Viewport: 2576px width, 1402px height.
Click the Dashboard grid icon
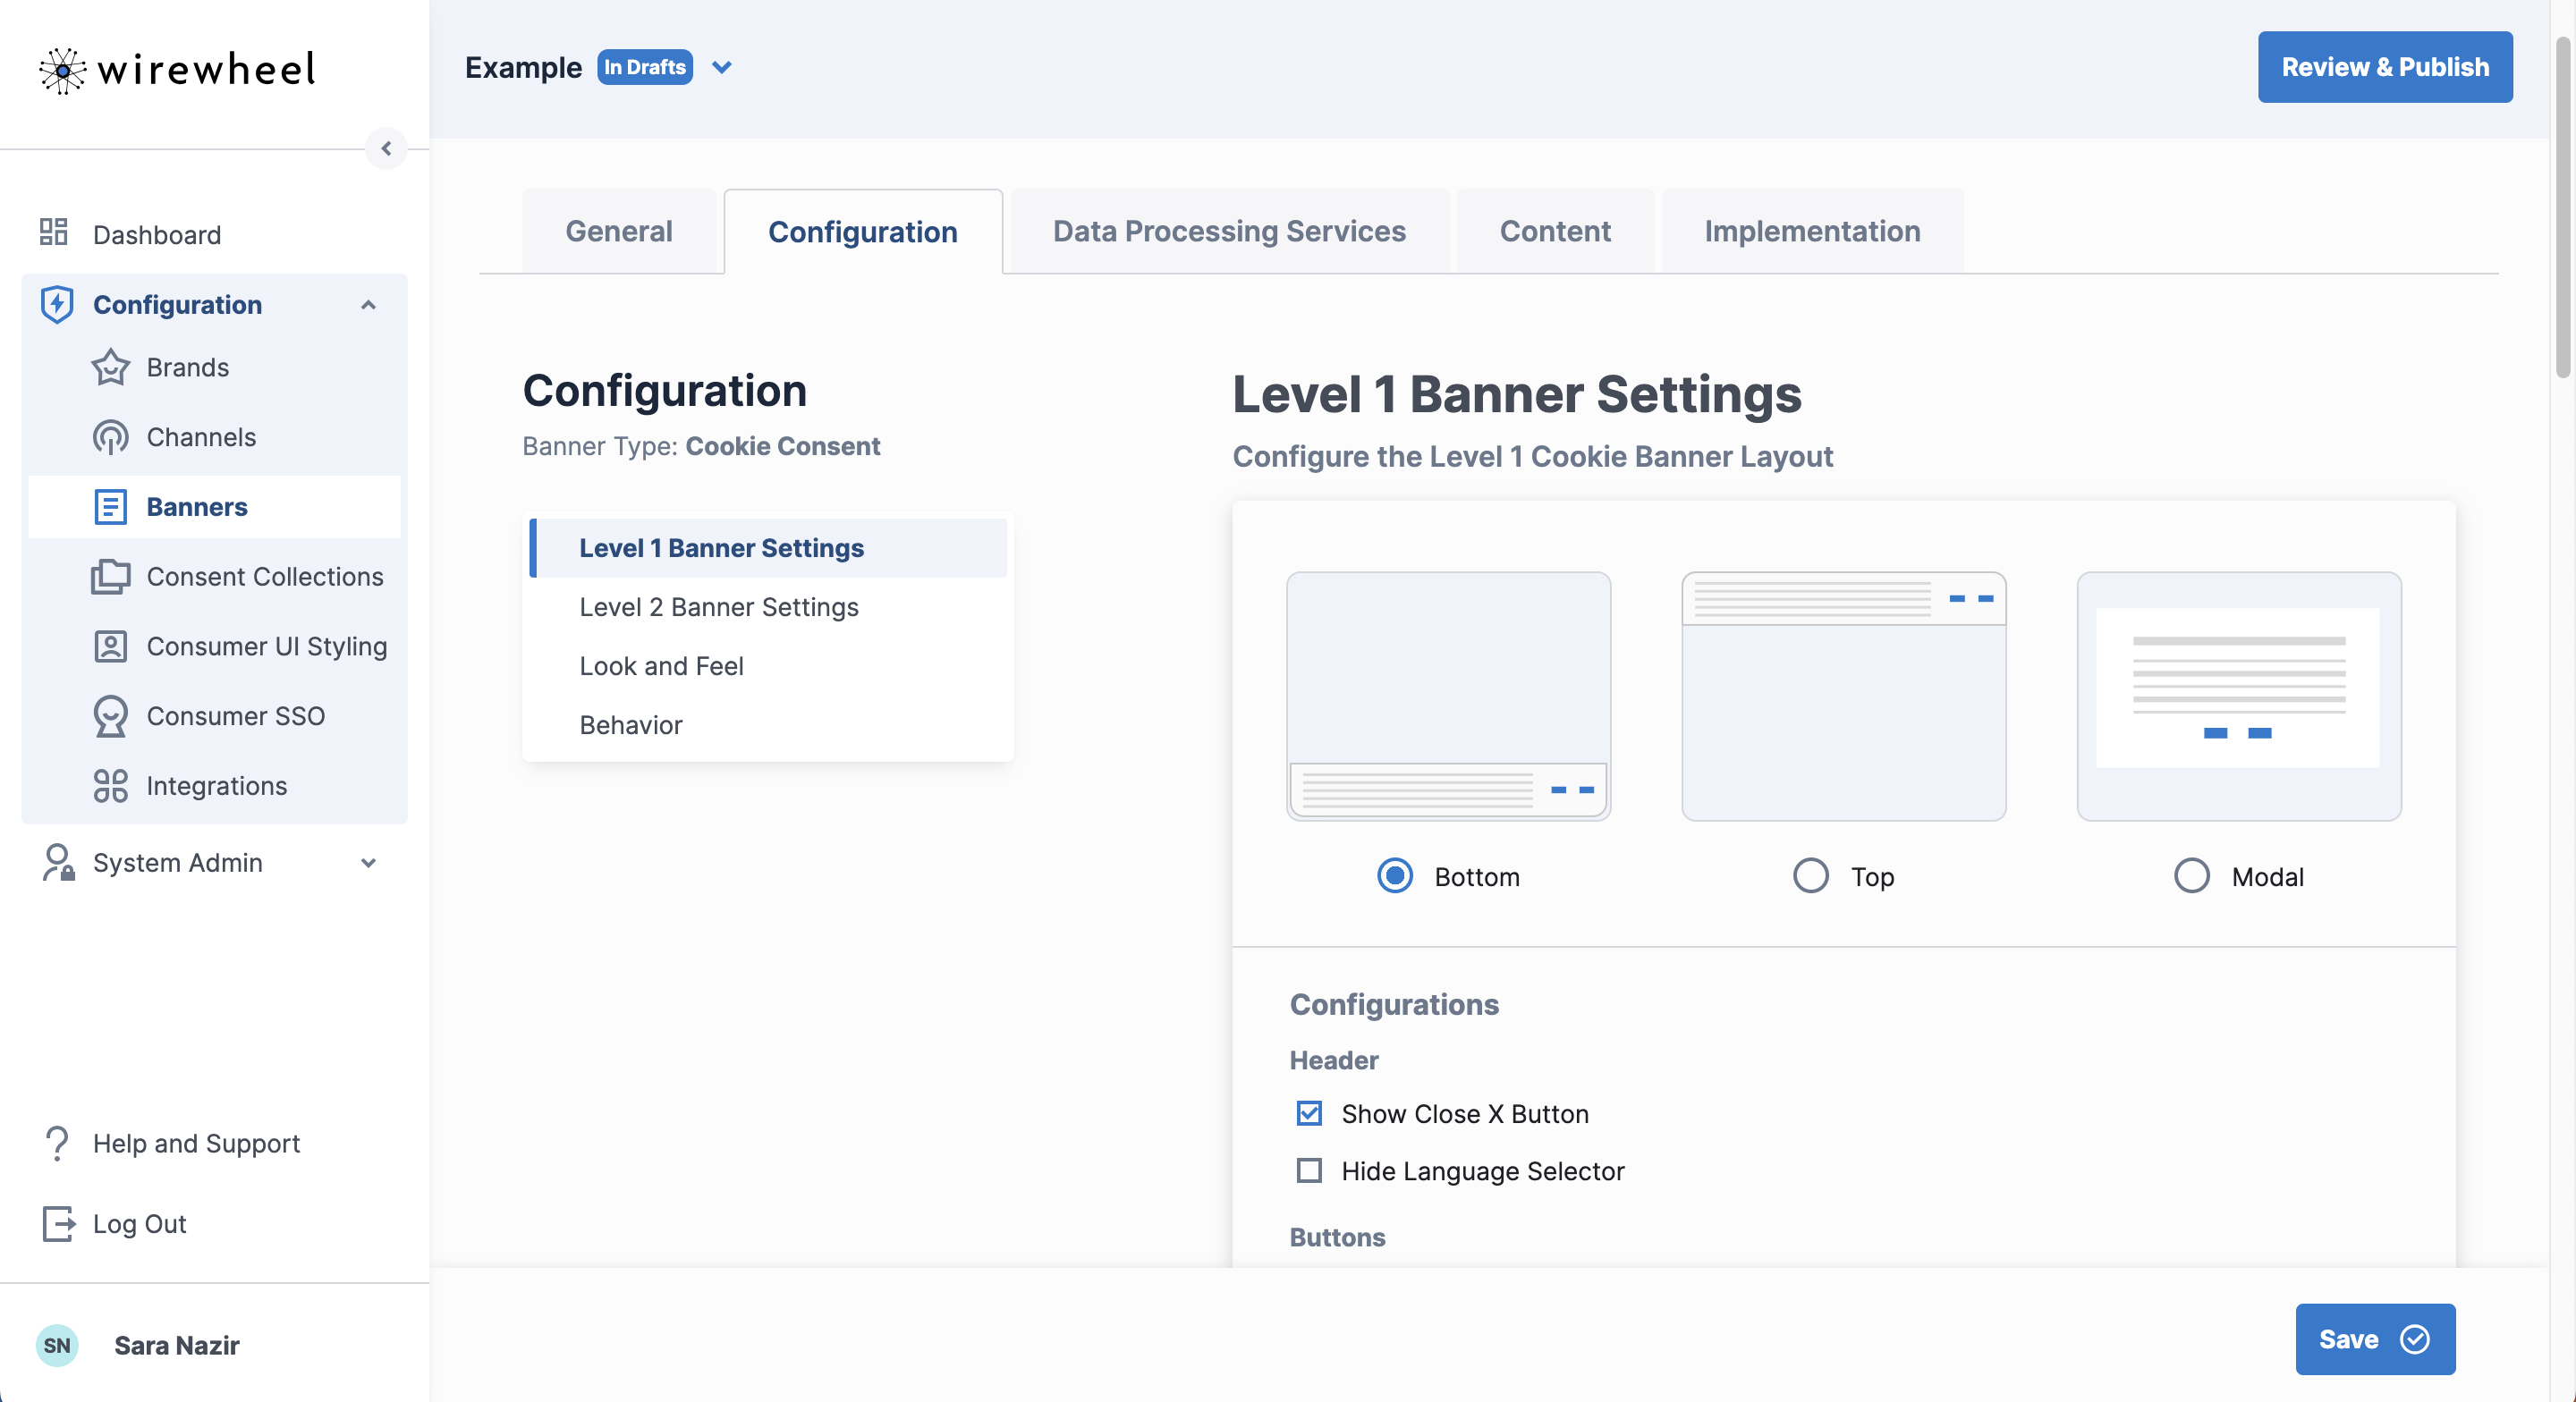coord(53,233)
